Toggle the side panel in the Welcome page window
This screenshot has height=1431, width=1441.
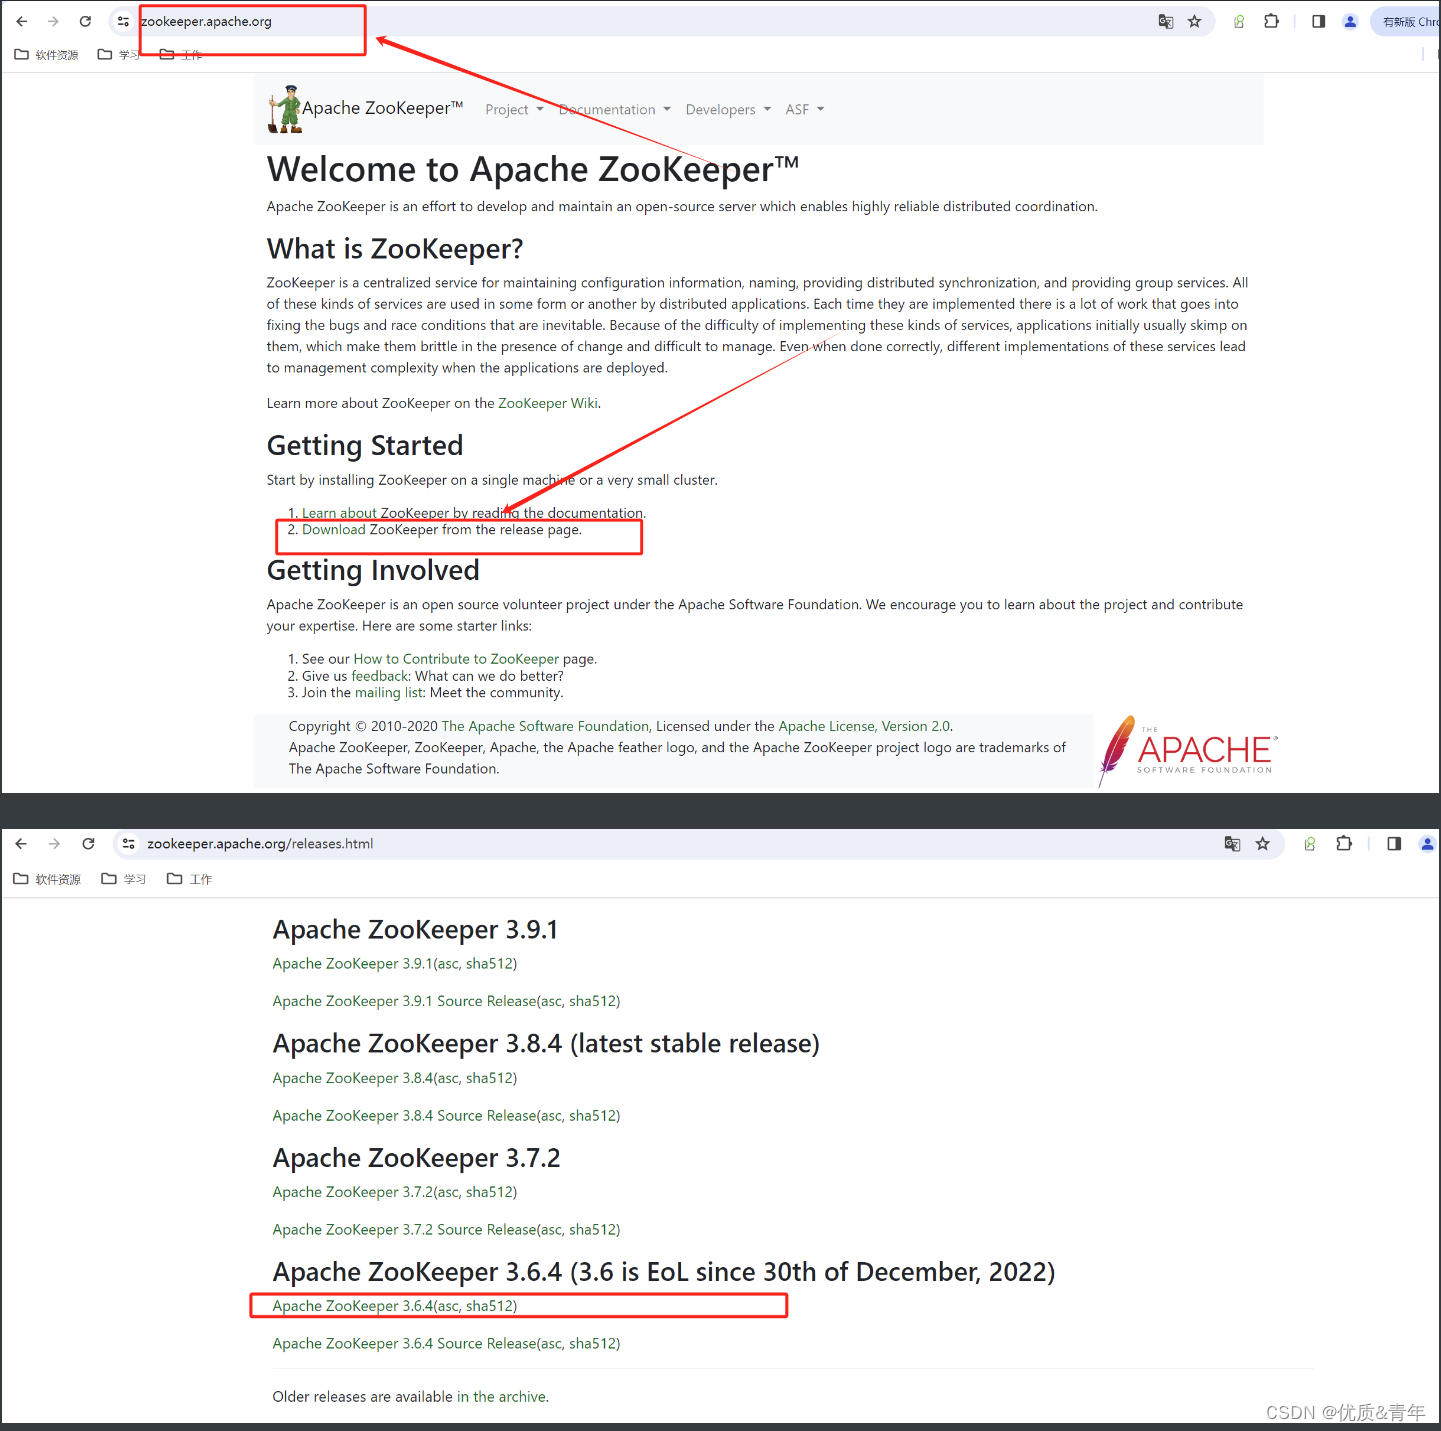click(x=1318, y=21)
